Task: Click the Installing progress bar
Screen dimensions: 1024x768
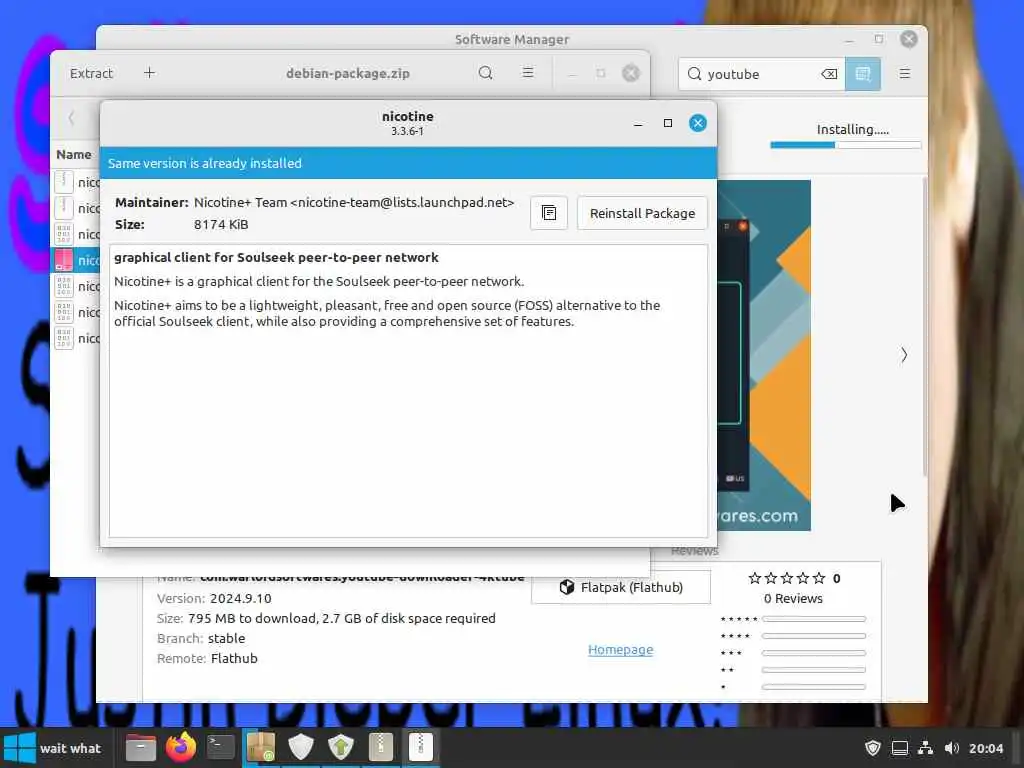Action: 846,145
